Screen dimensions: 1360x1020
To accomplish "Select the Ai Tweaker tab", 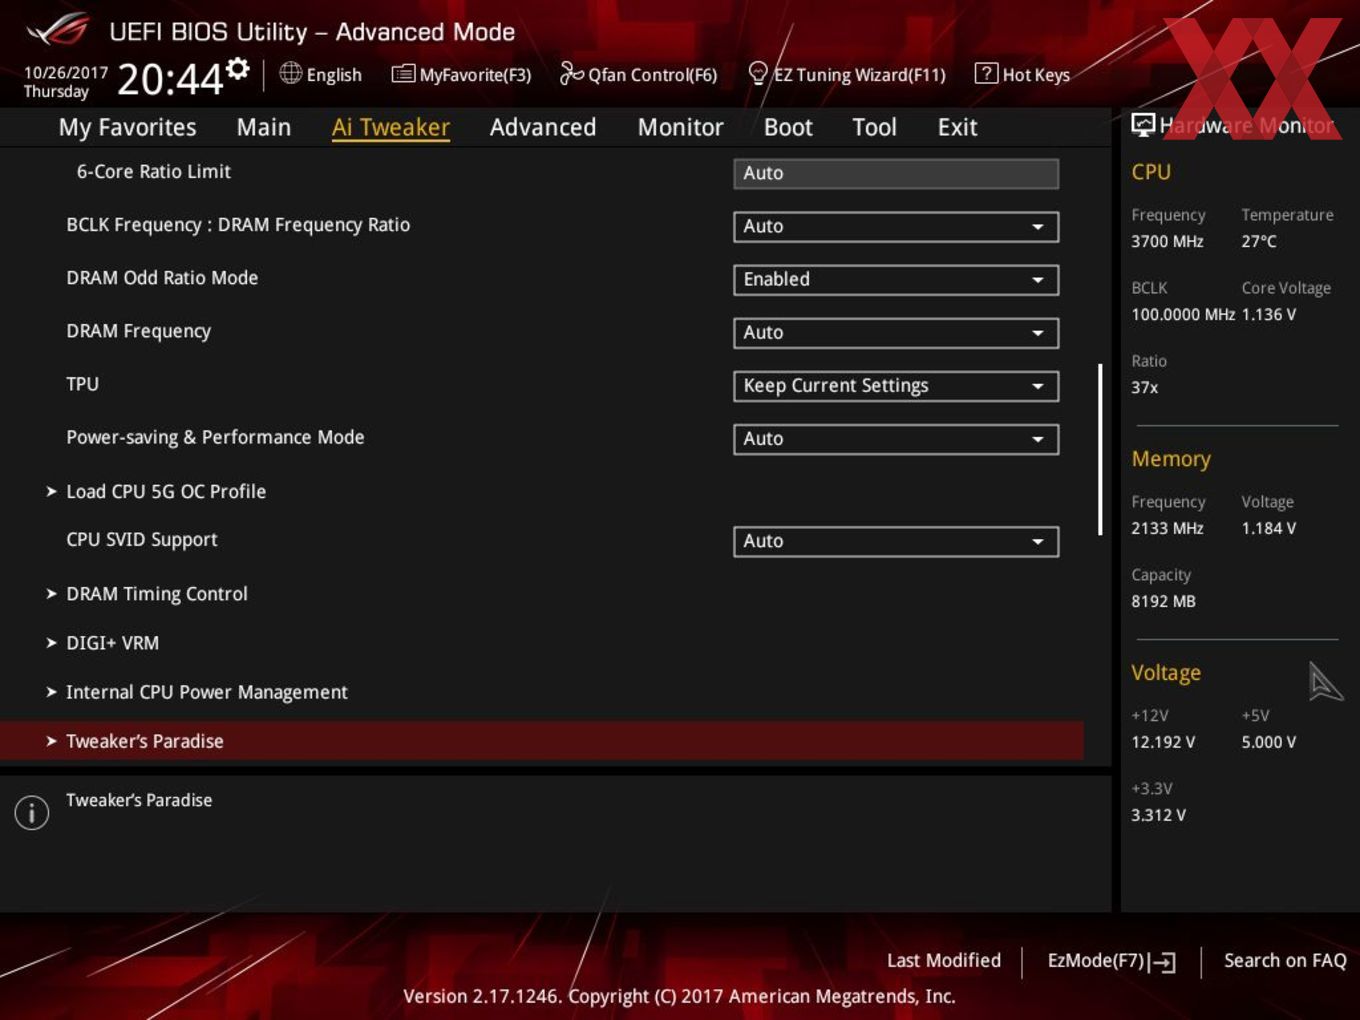I will point(391,127).
